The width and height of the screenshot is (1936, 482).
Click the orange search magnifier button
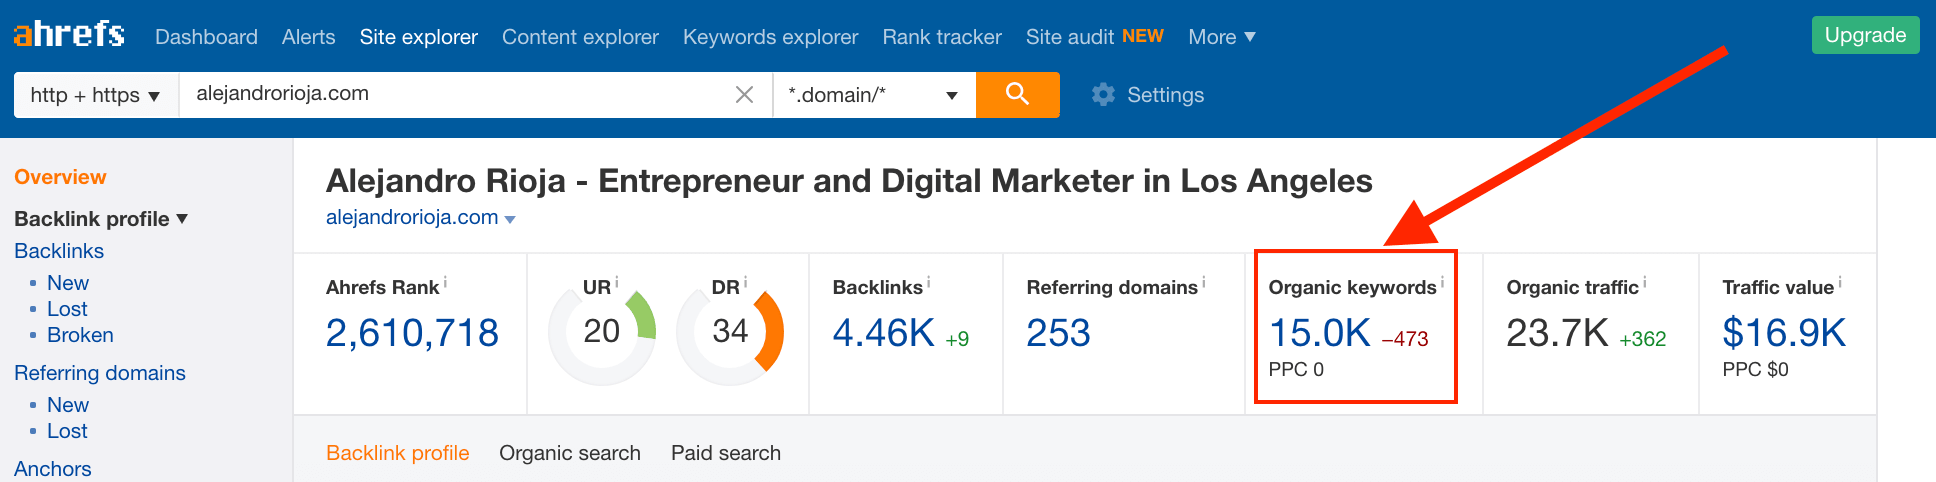(1017, 94)
